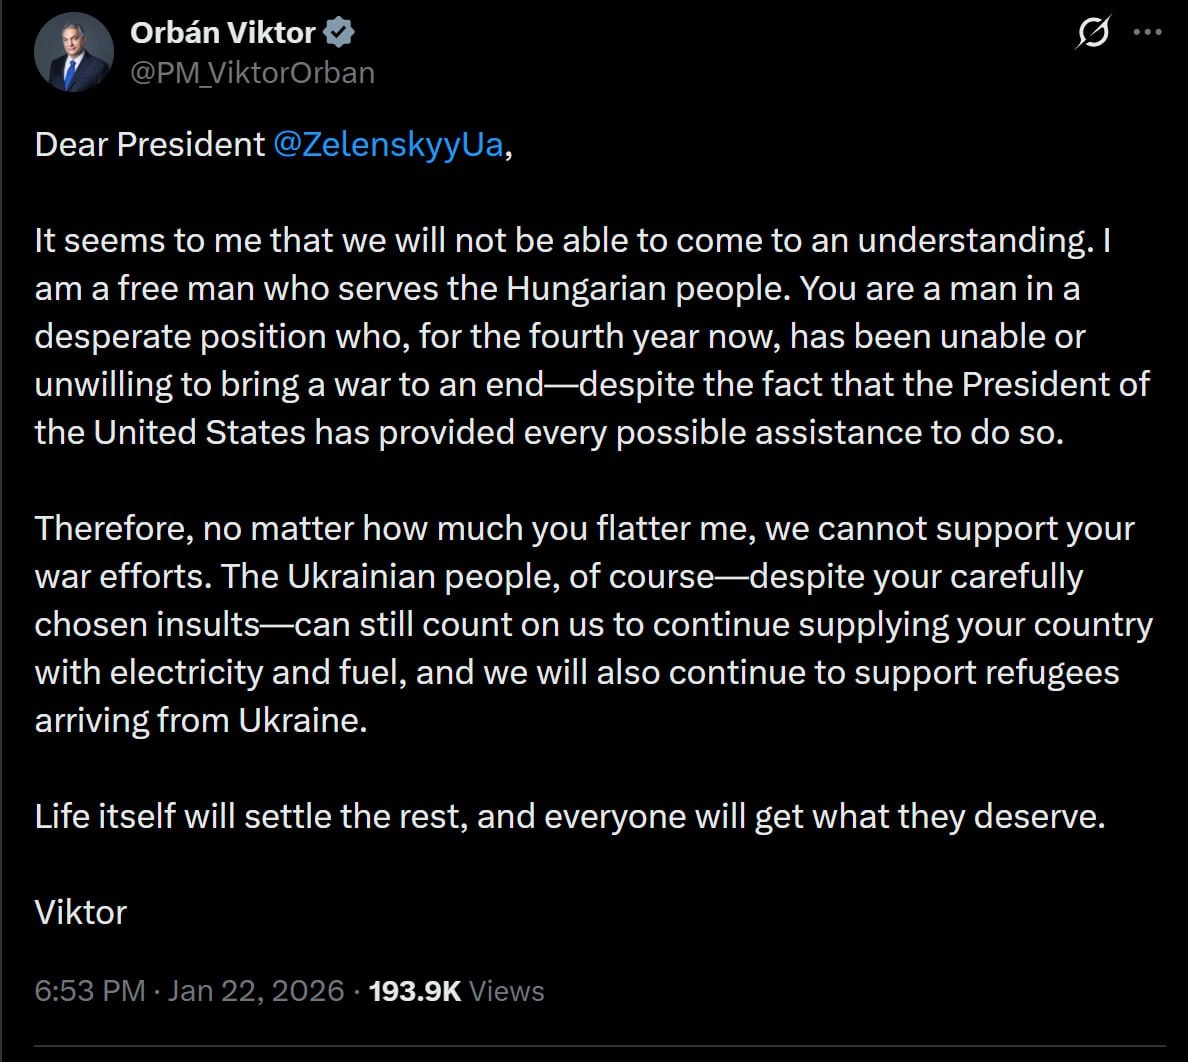Click the closing "Viktor" signature

click(x=81, y=913)
